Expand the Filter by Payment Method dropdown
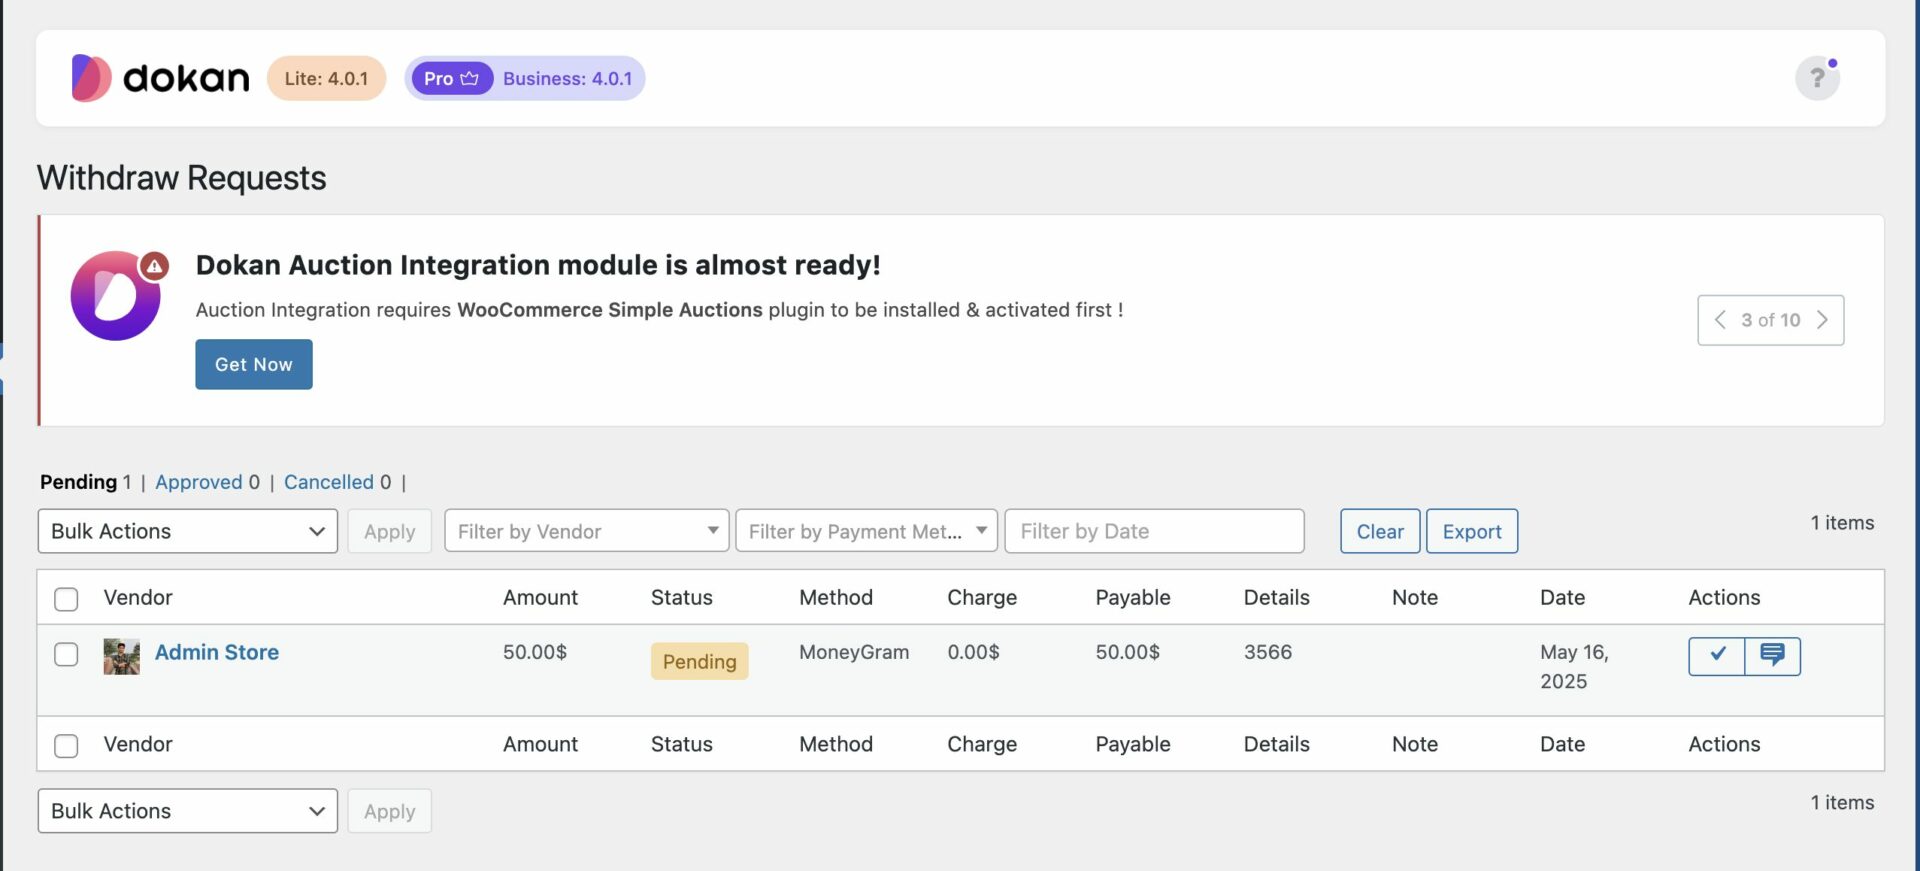 [866, 531]
